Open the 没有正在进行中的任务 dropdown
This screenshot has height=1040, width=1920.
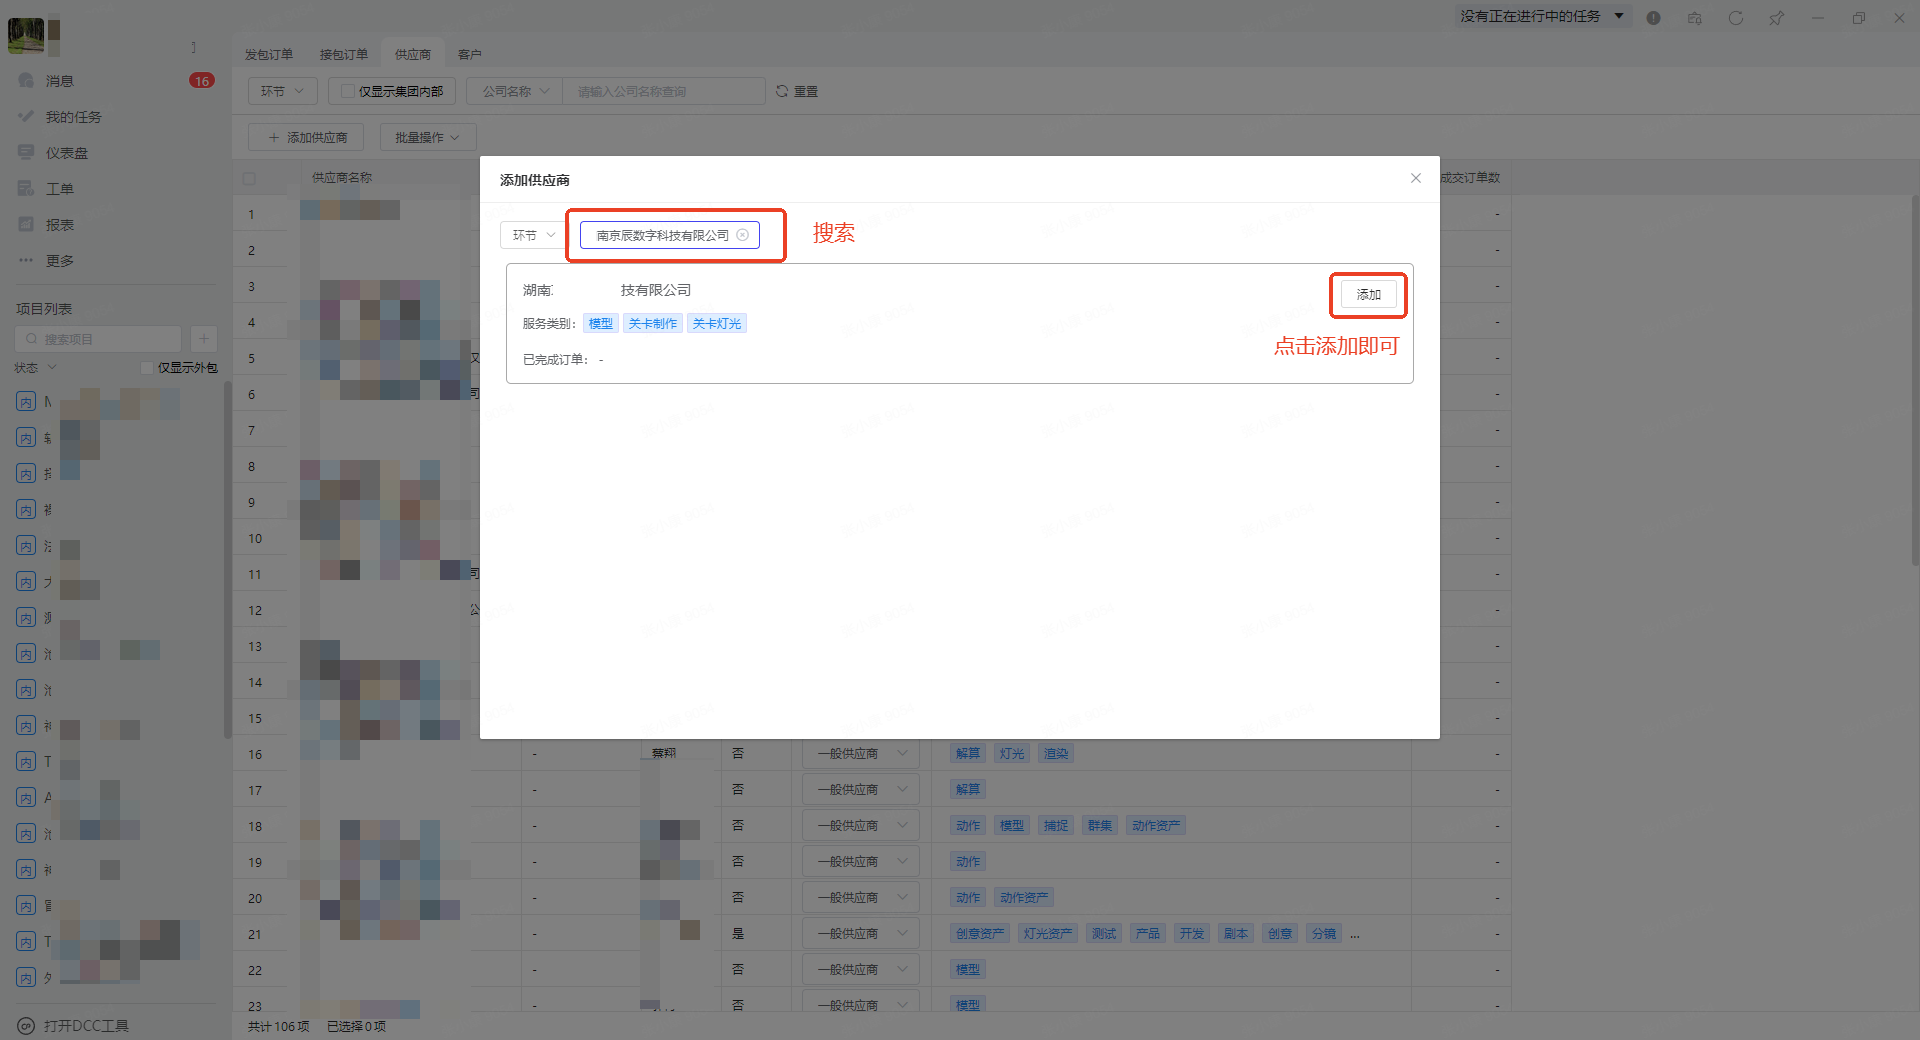pos(1543,17)
